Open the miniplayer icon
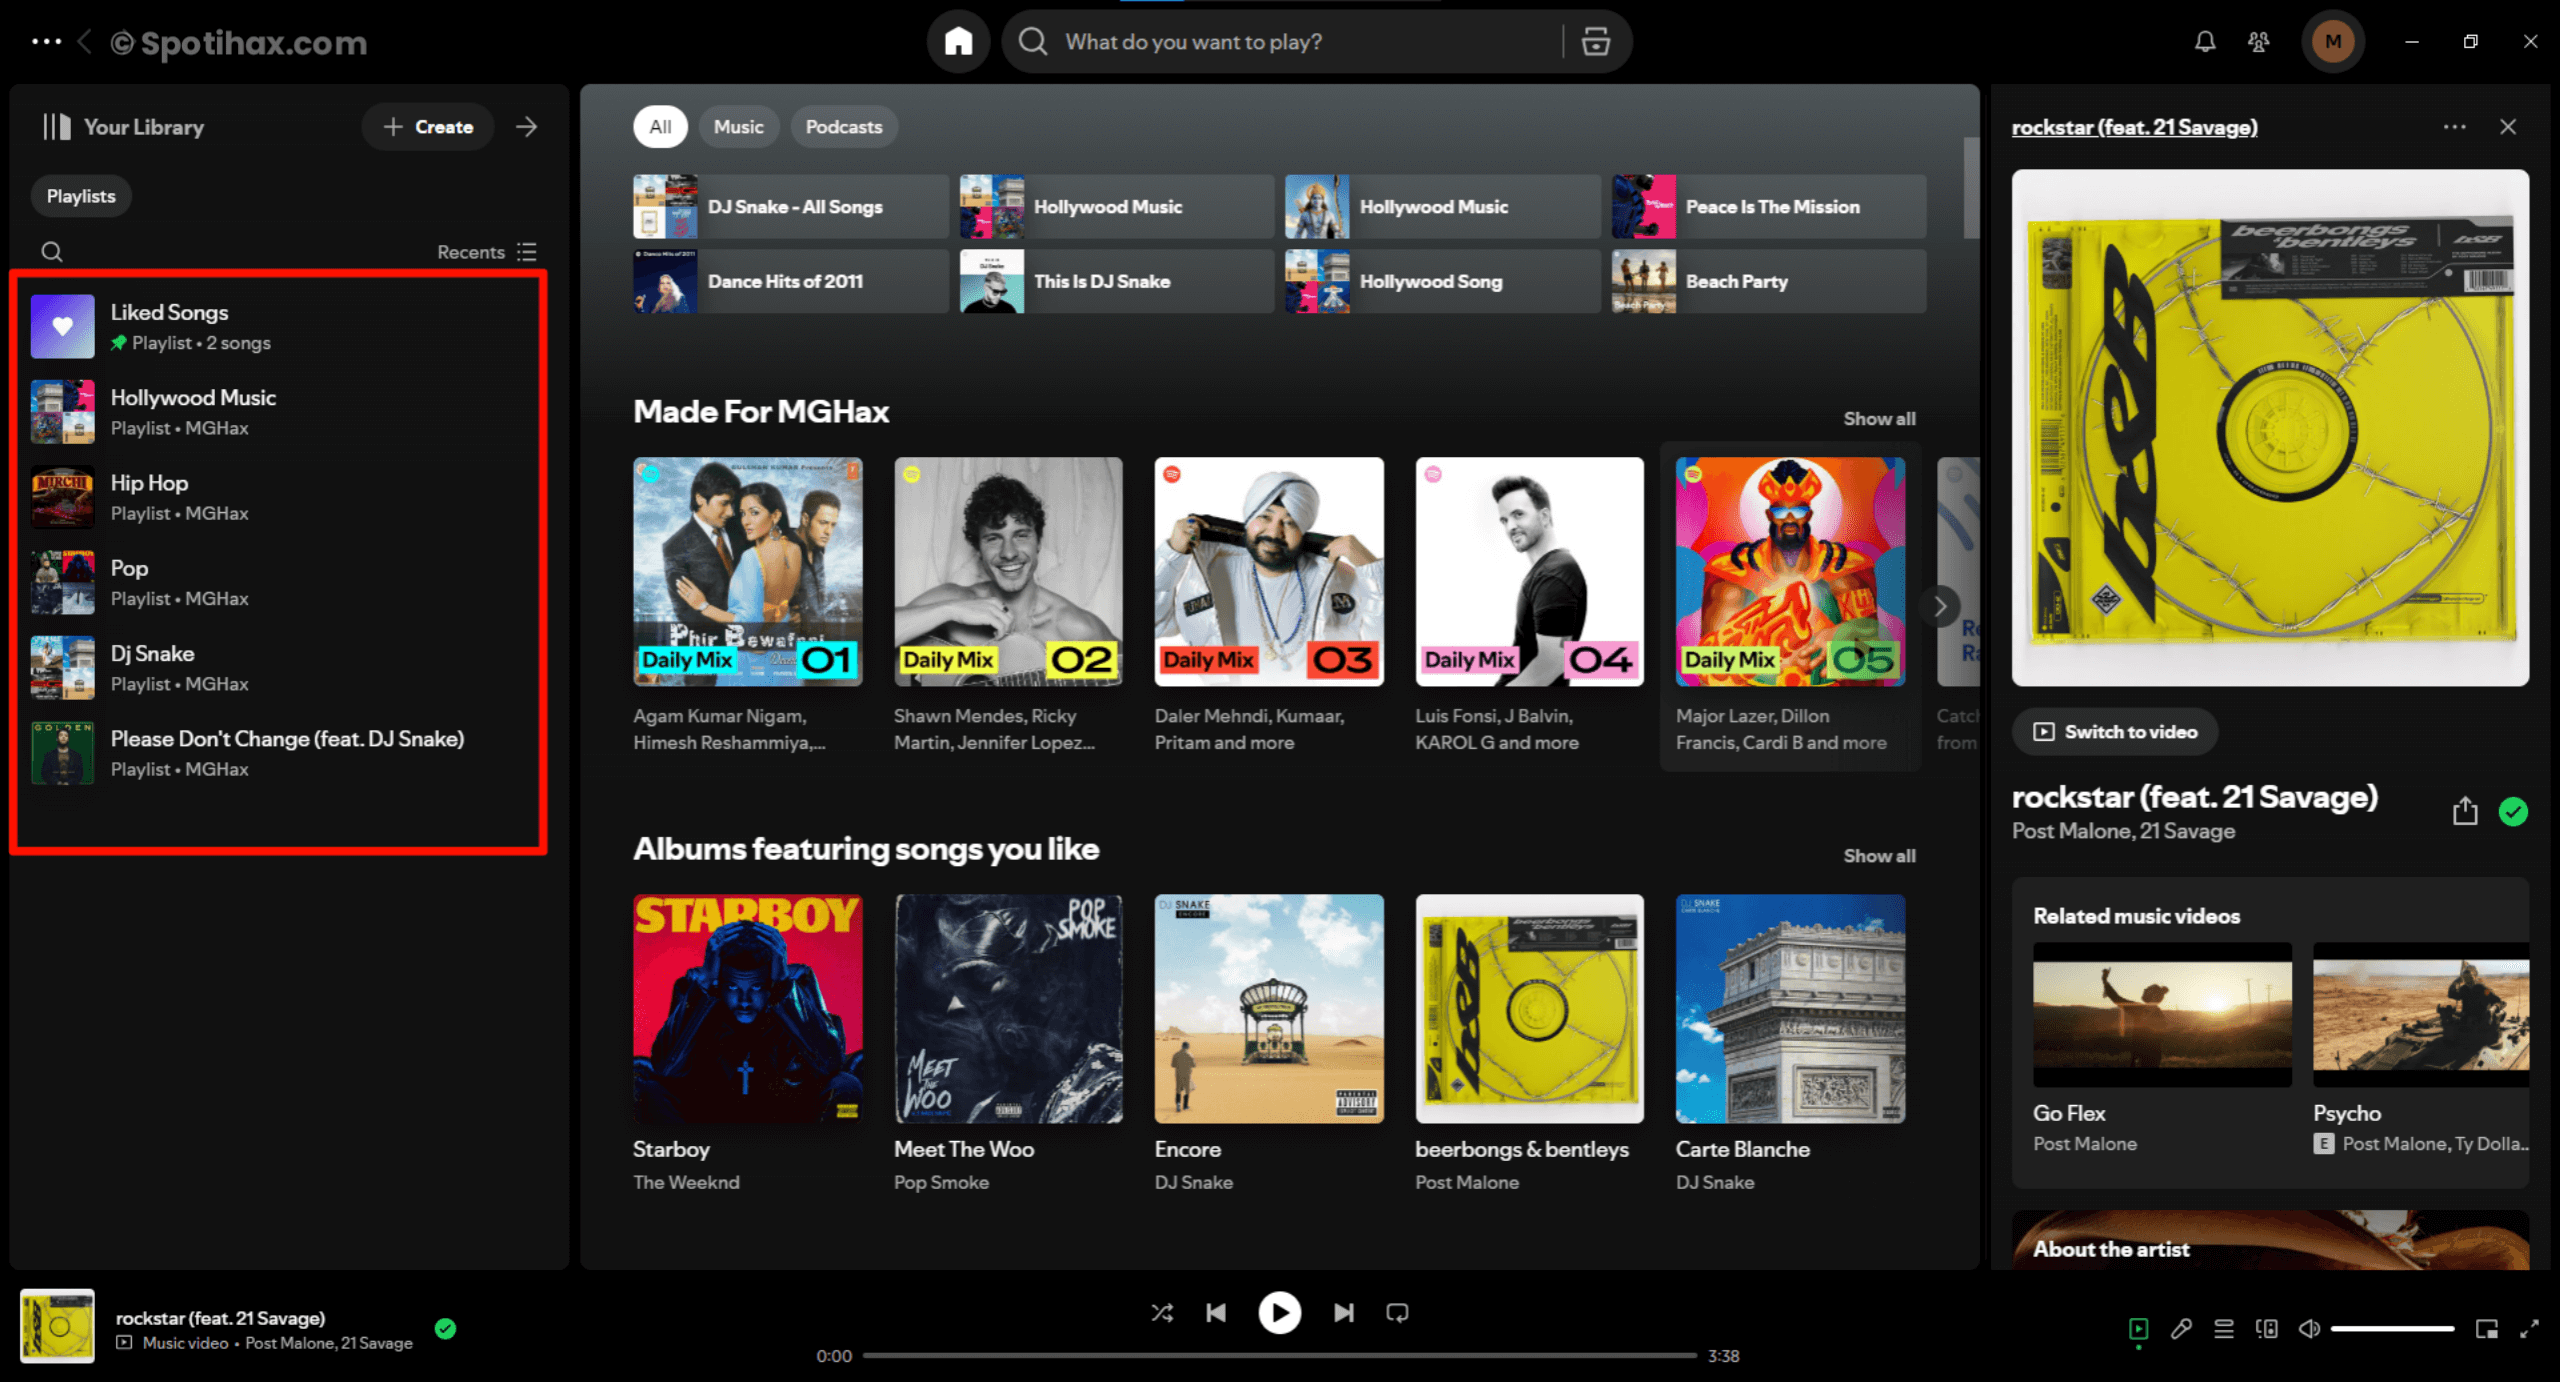The height and width of the screenshot is (1382, 2560). pyautogui.click(x=2486, y=1328)
